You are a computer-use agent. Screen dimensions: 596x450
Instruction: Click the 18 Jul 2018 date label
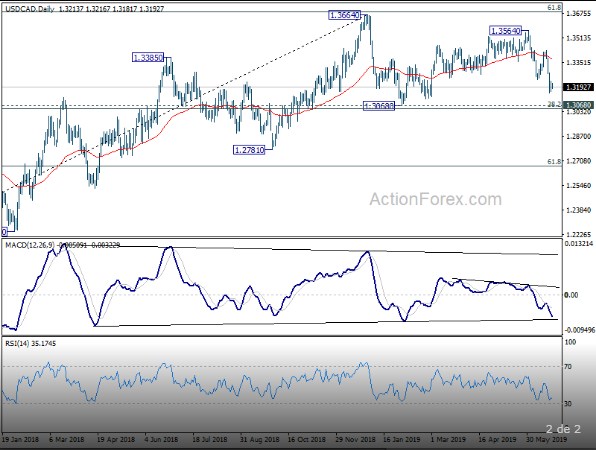coord(210,439)
